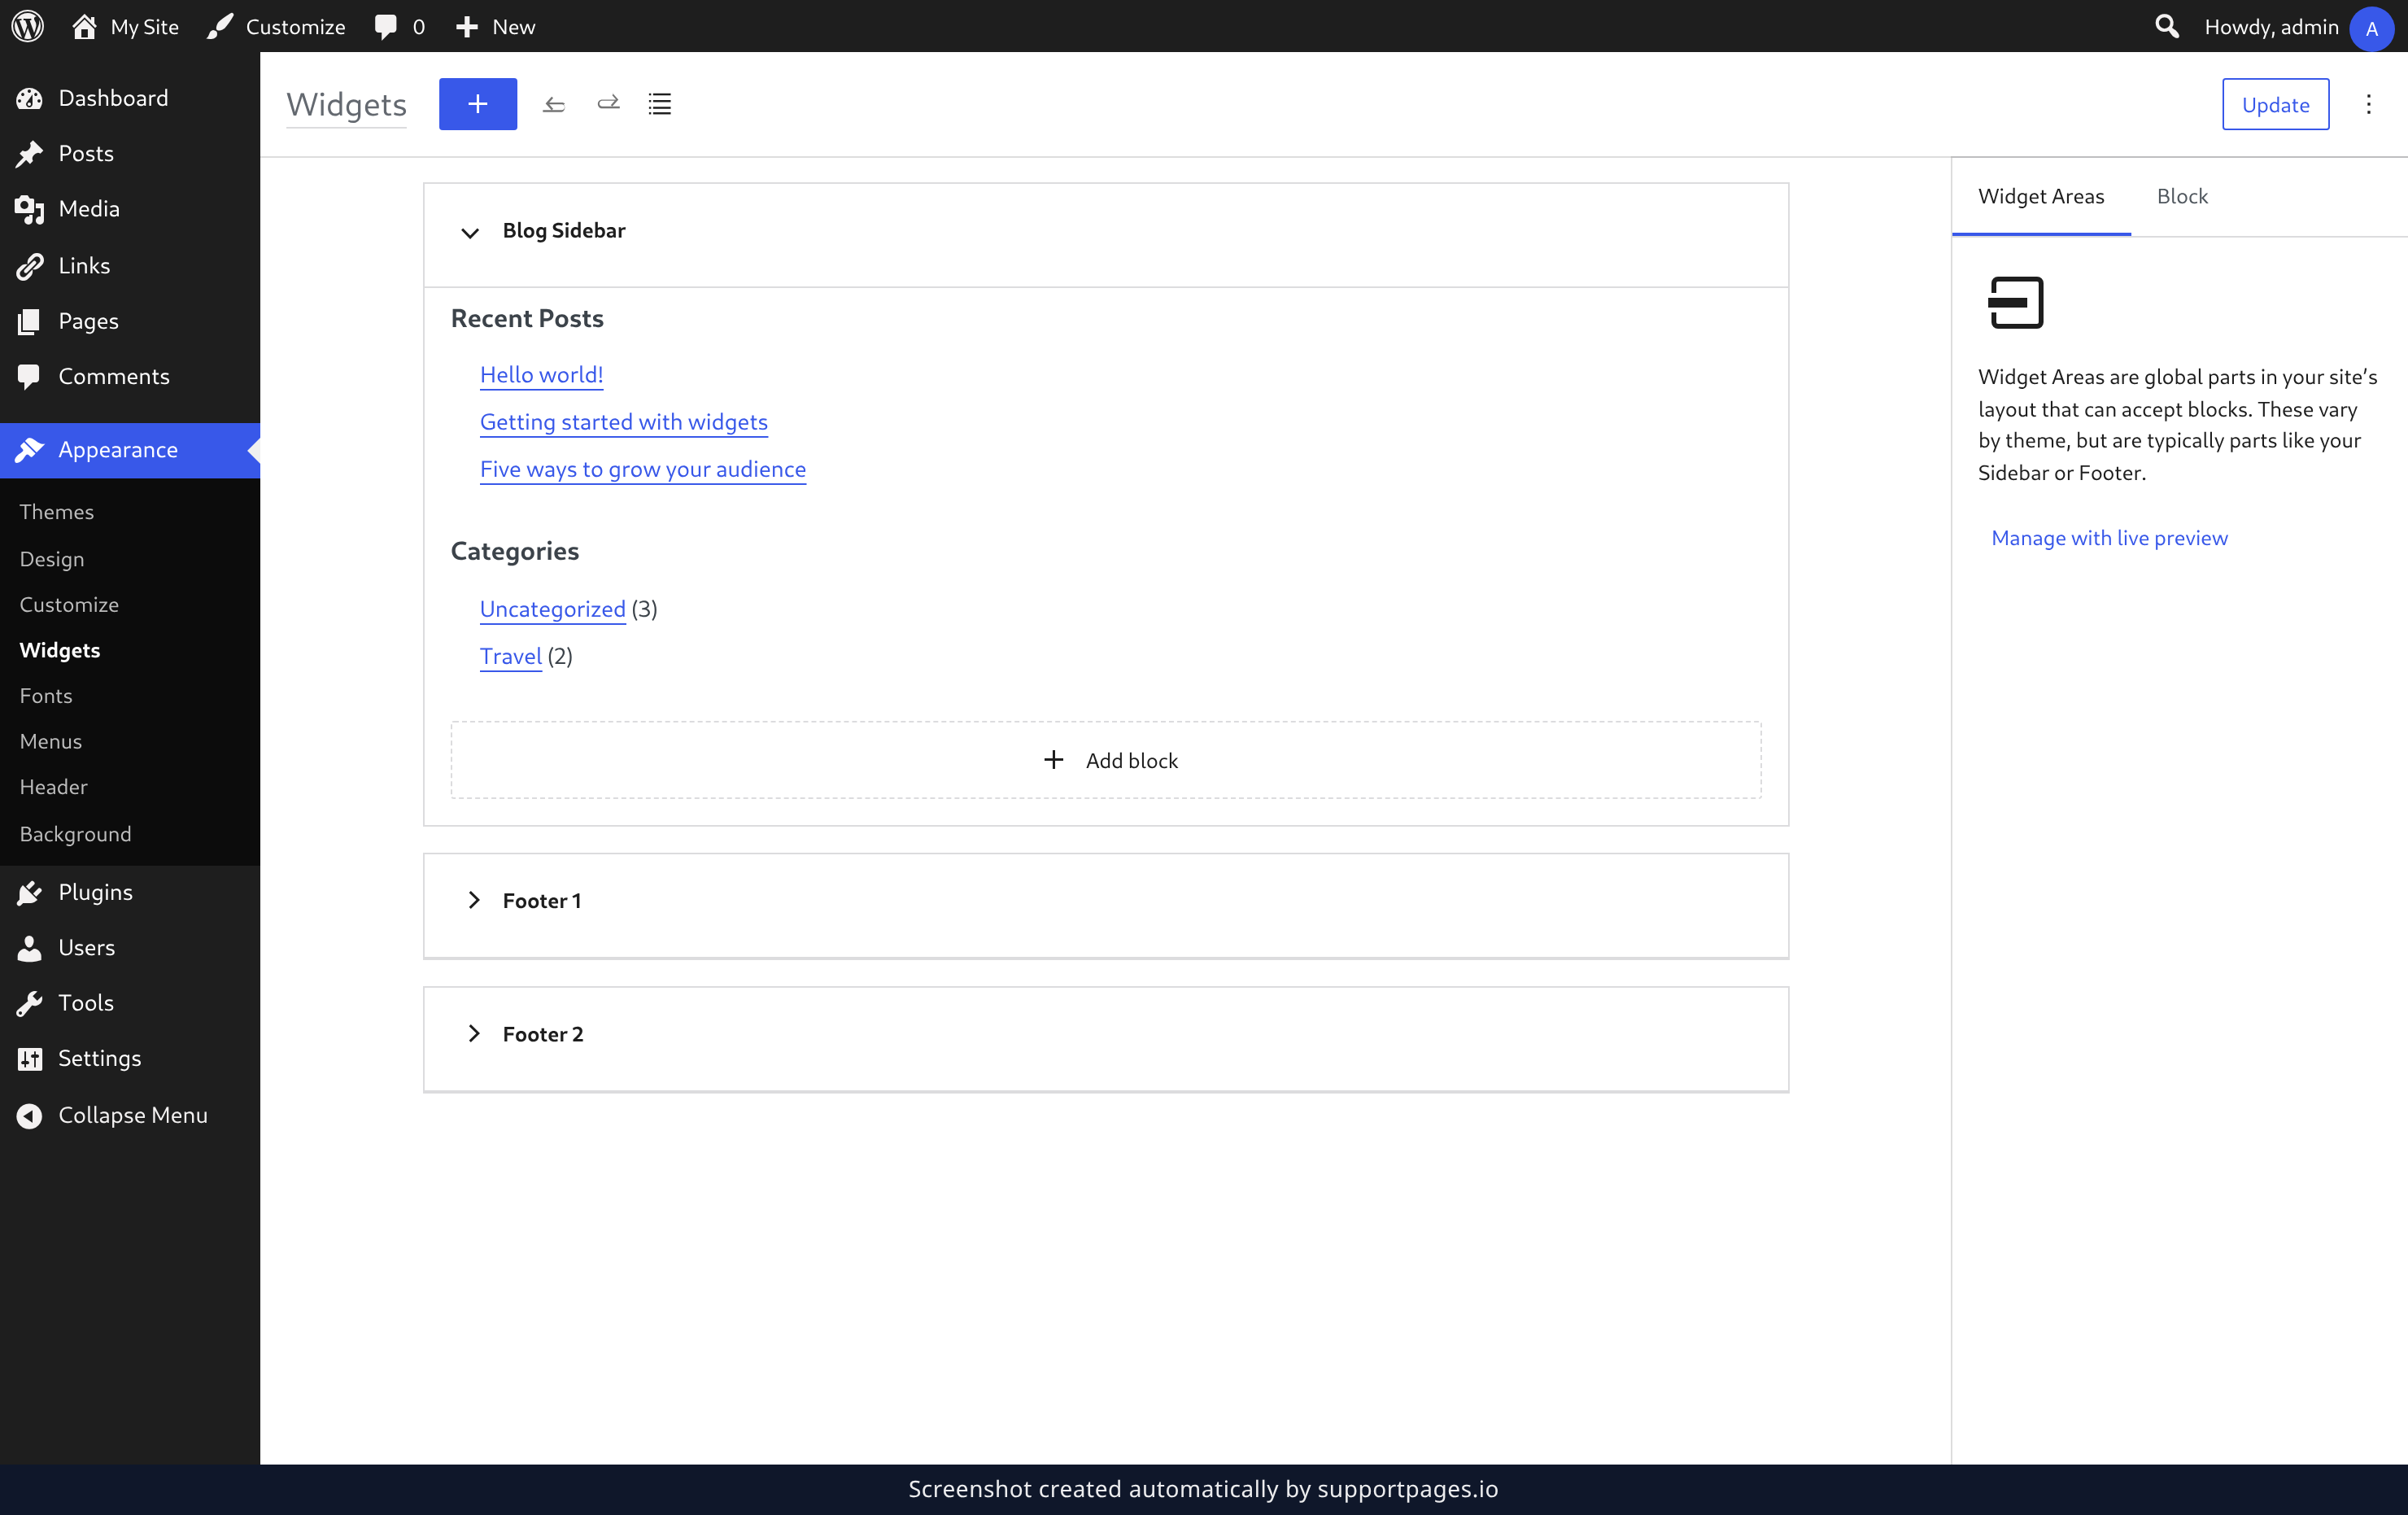Image resolution: width=2408 pixels, height=1515 pixels.
Task: Undo the last widget change
Action: [x=554, y=104]
